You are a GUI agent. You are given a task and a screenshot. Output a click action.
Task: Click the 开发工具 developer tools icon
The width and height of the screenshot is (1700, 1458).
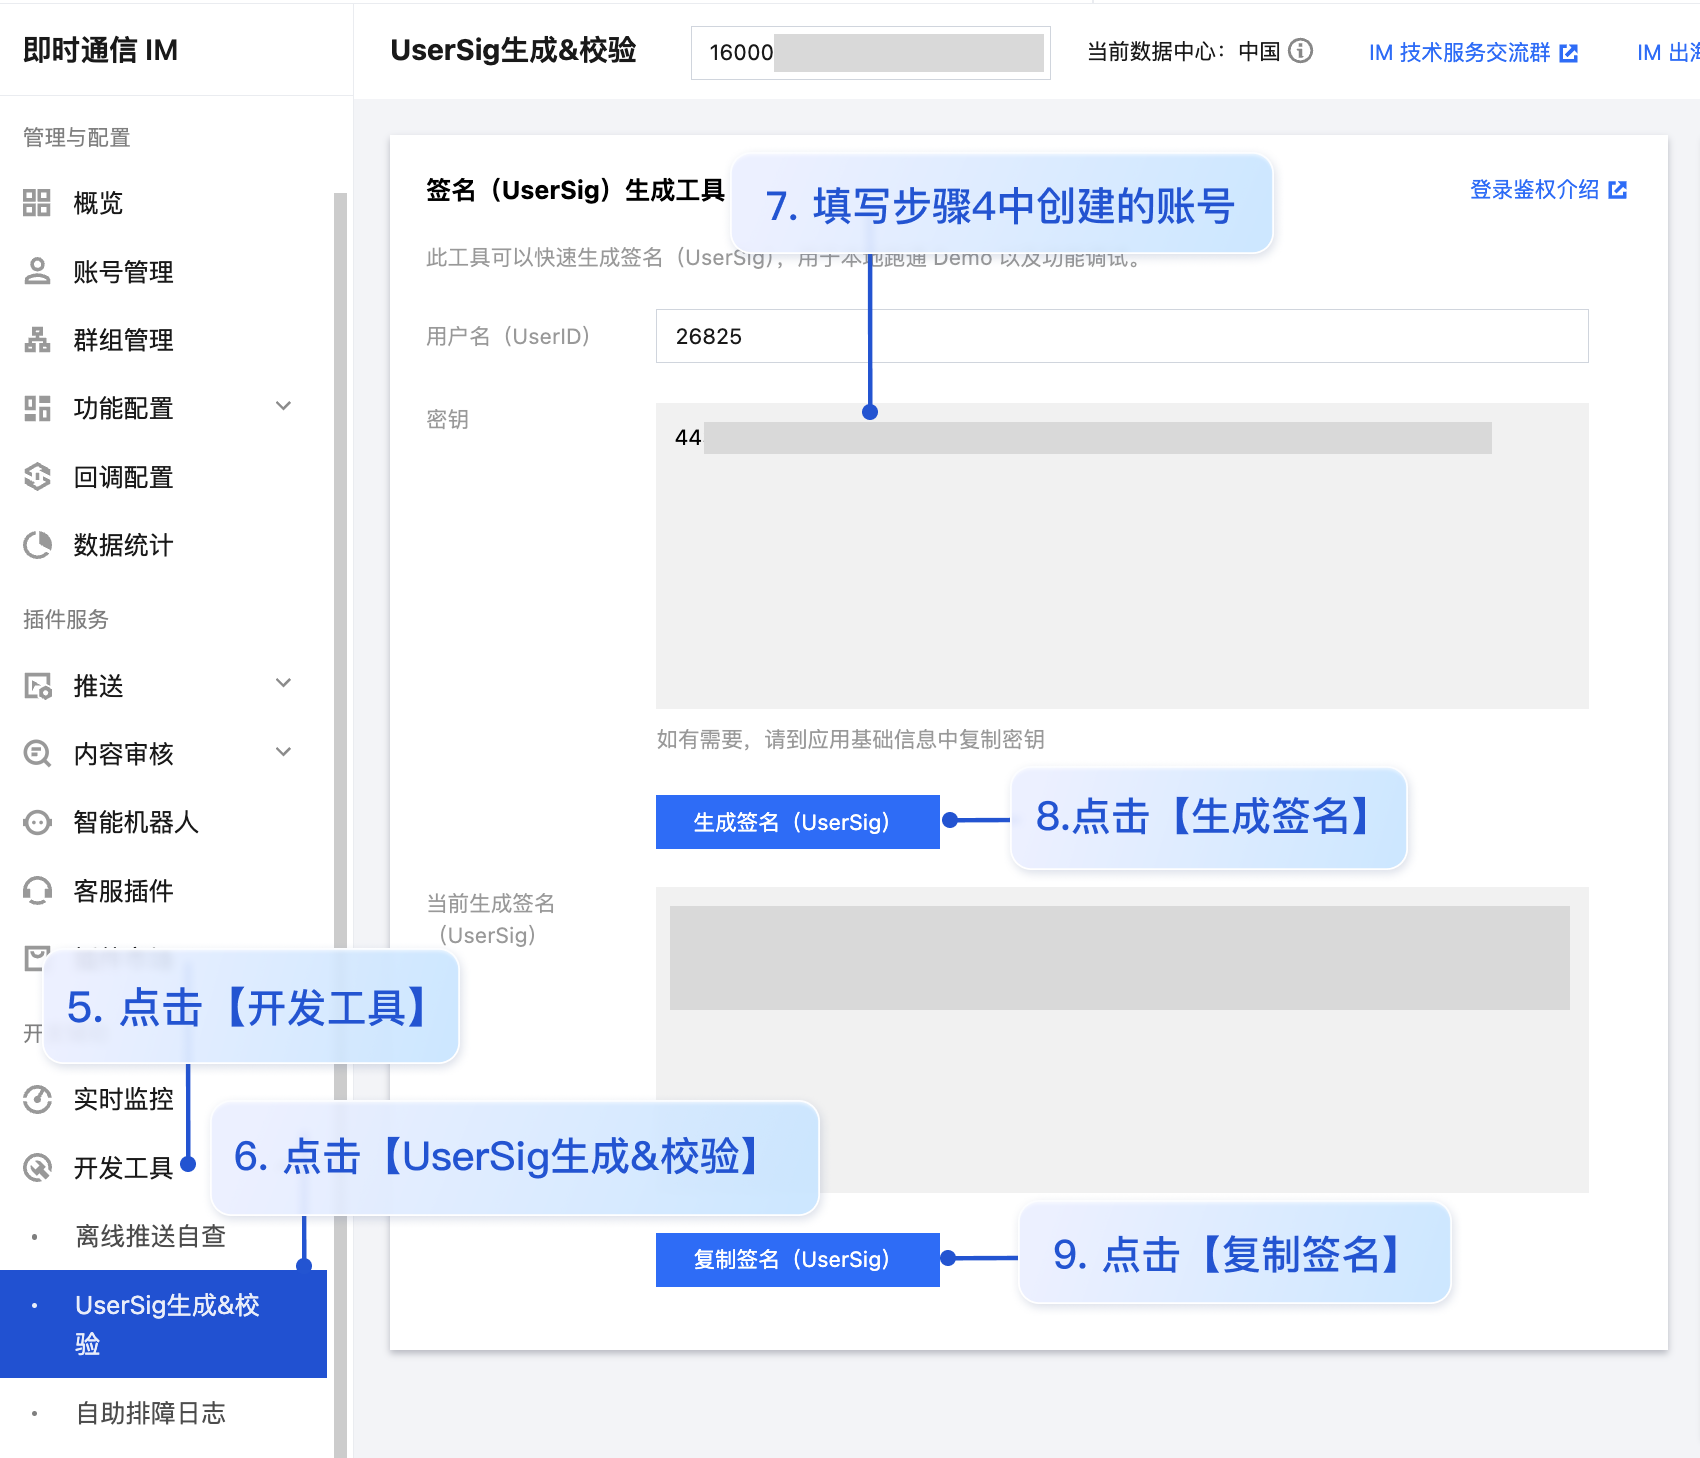tap(37, 1166)
